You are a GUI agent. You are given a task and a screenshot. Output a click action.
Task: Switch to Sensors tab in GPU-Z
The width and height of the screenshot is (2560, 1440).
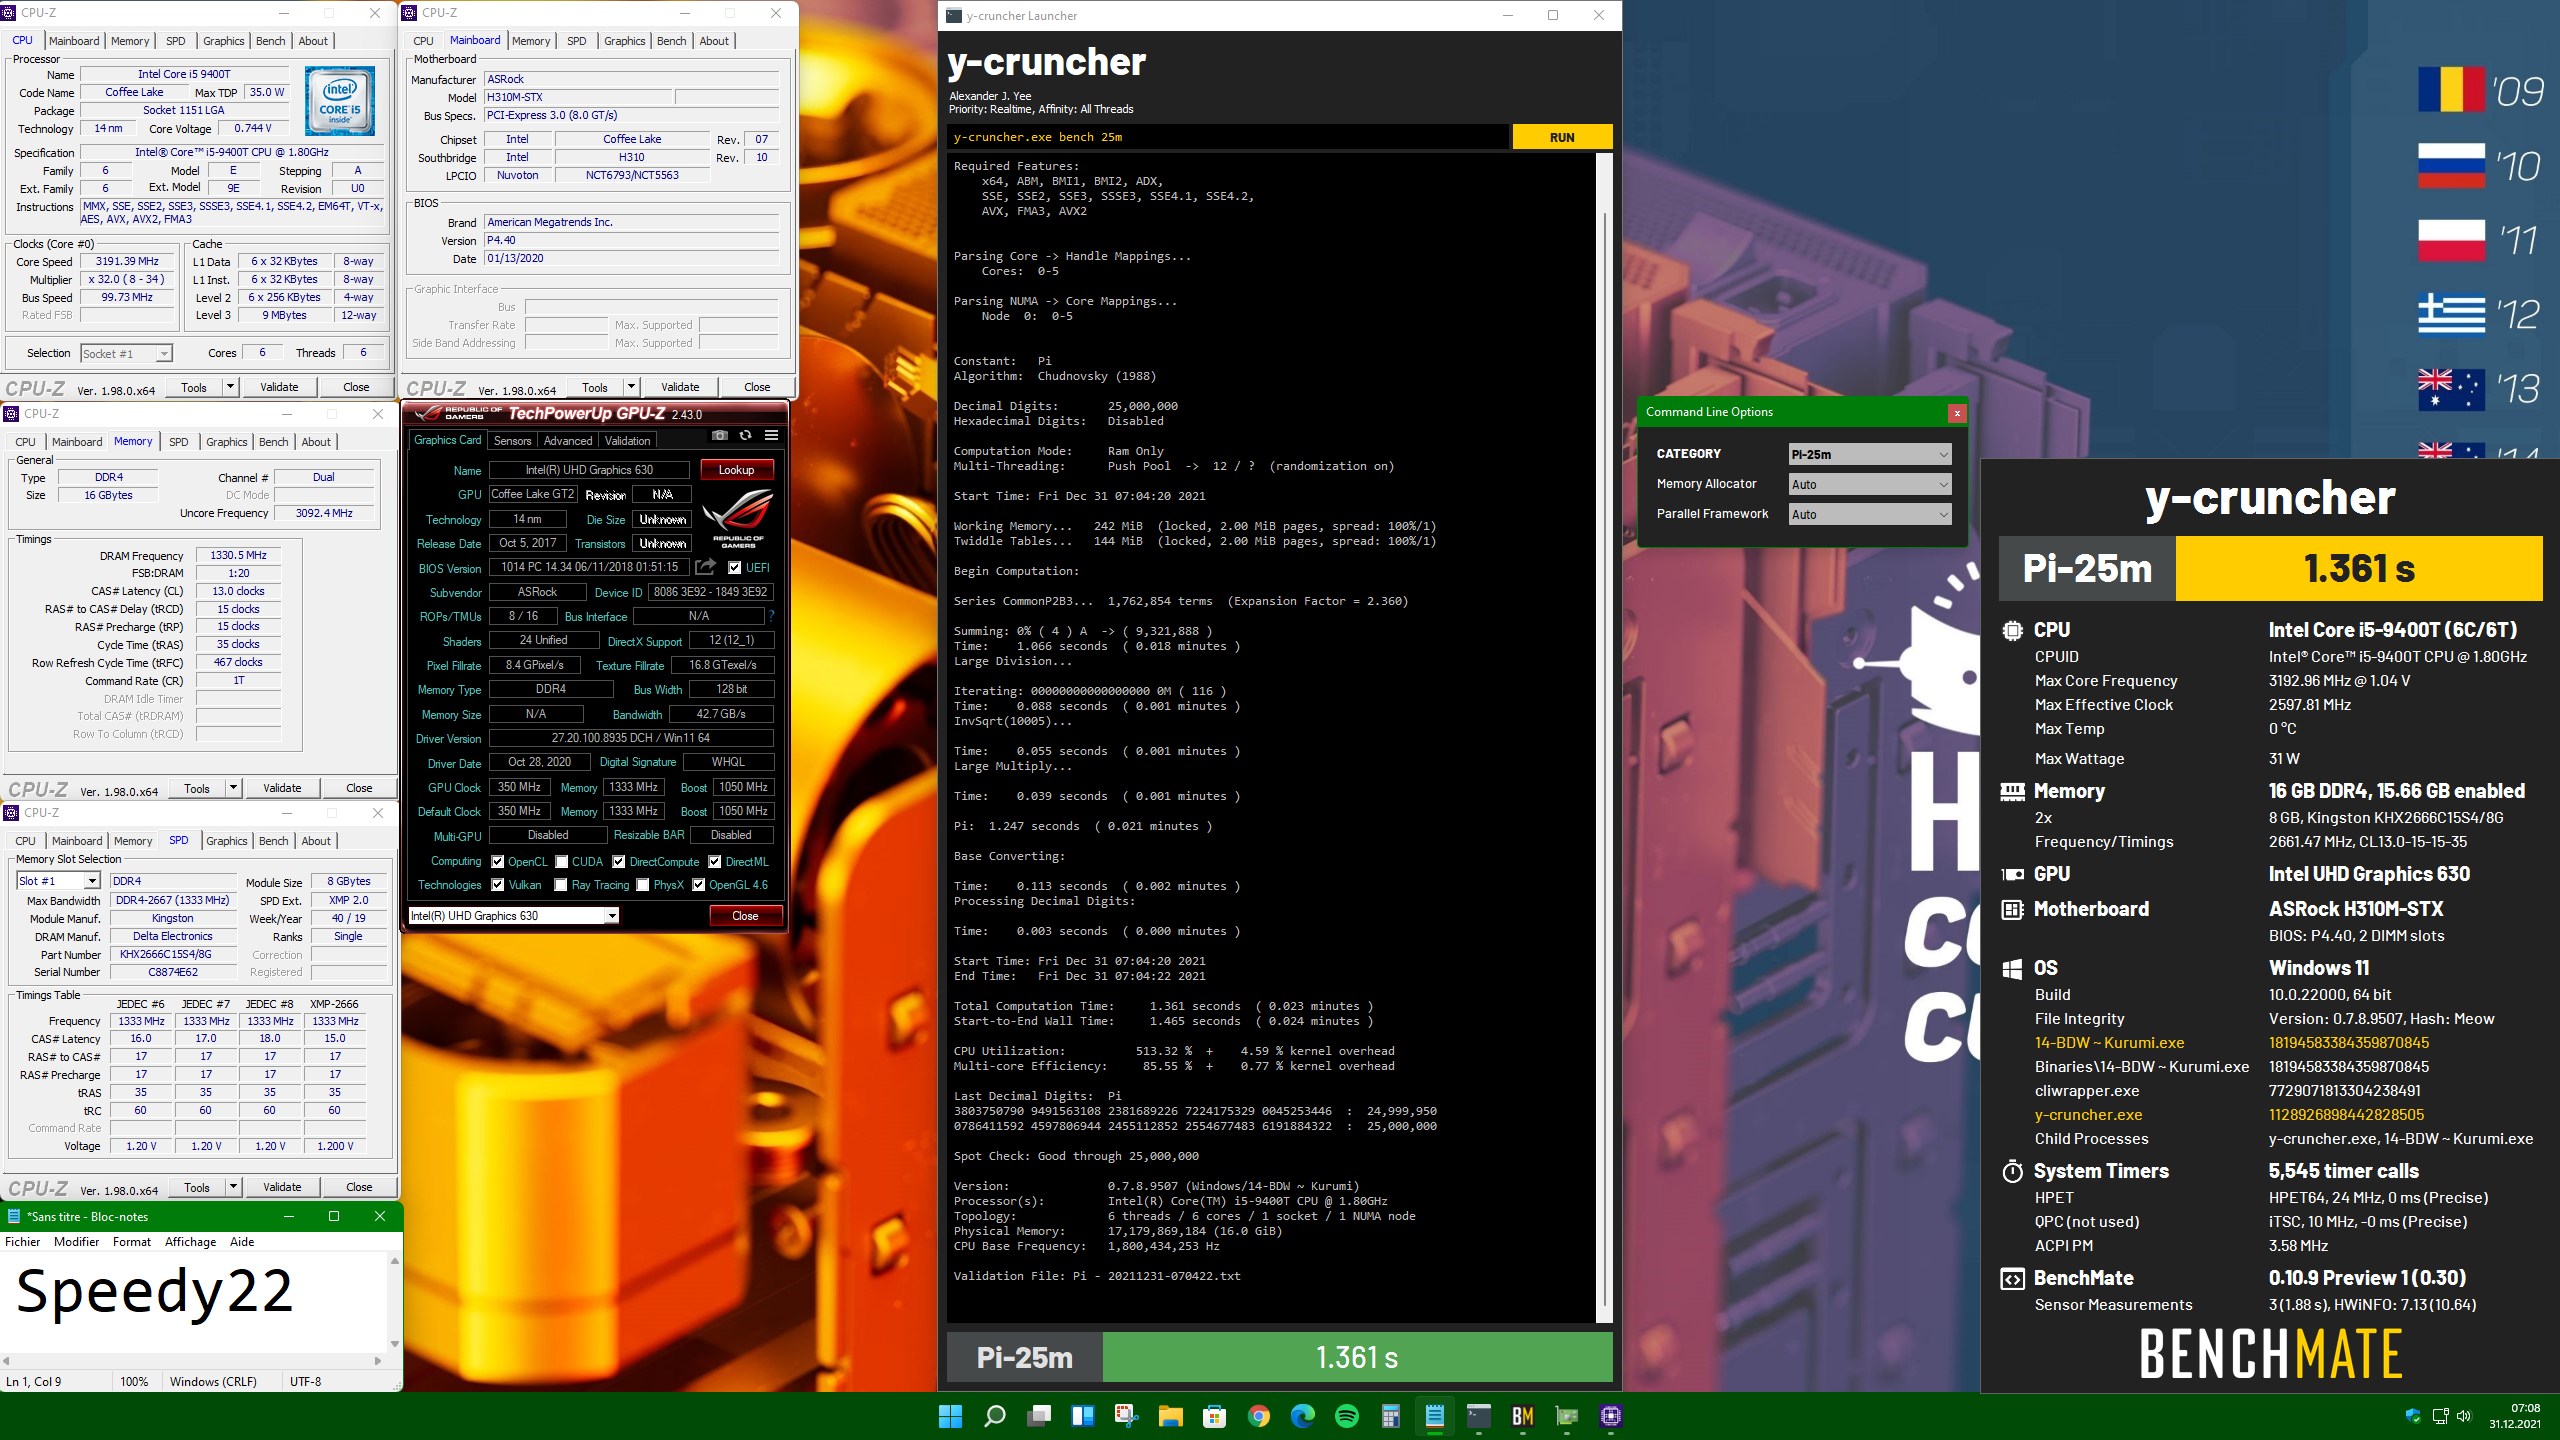512,440
